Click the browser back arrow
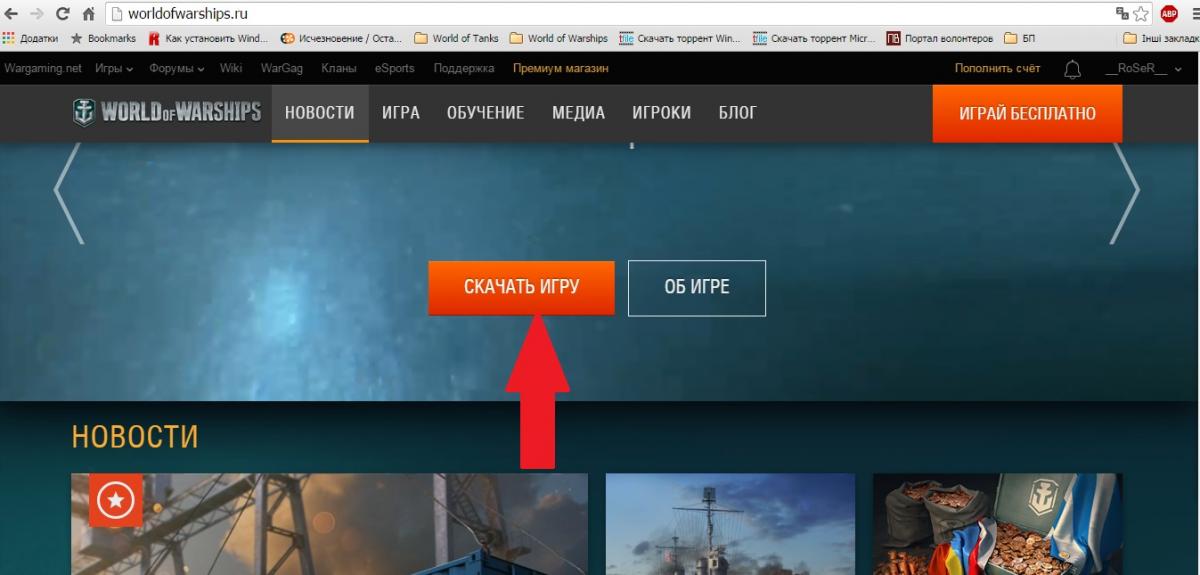The image size is (1200, 575). (x=12, y=14)
